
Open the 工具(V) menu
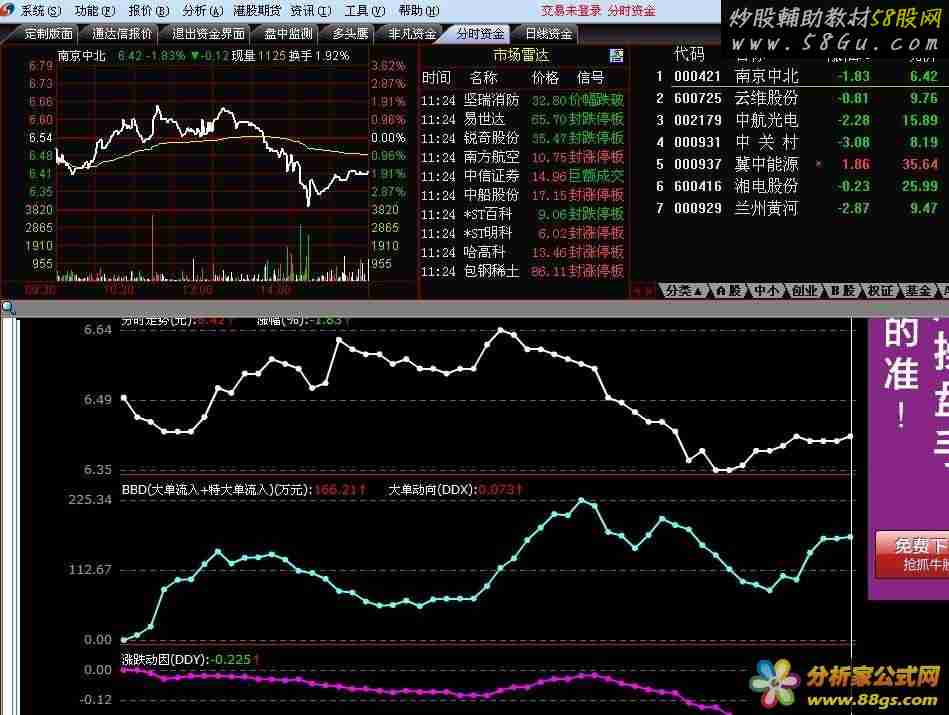[x=364, y=11]
